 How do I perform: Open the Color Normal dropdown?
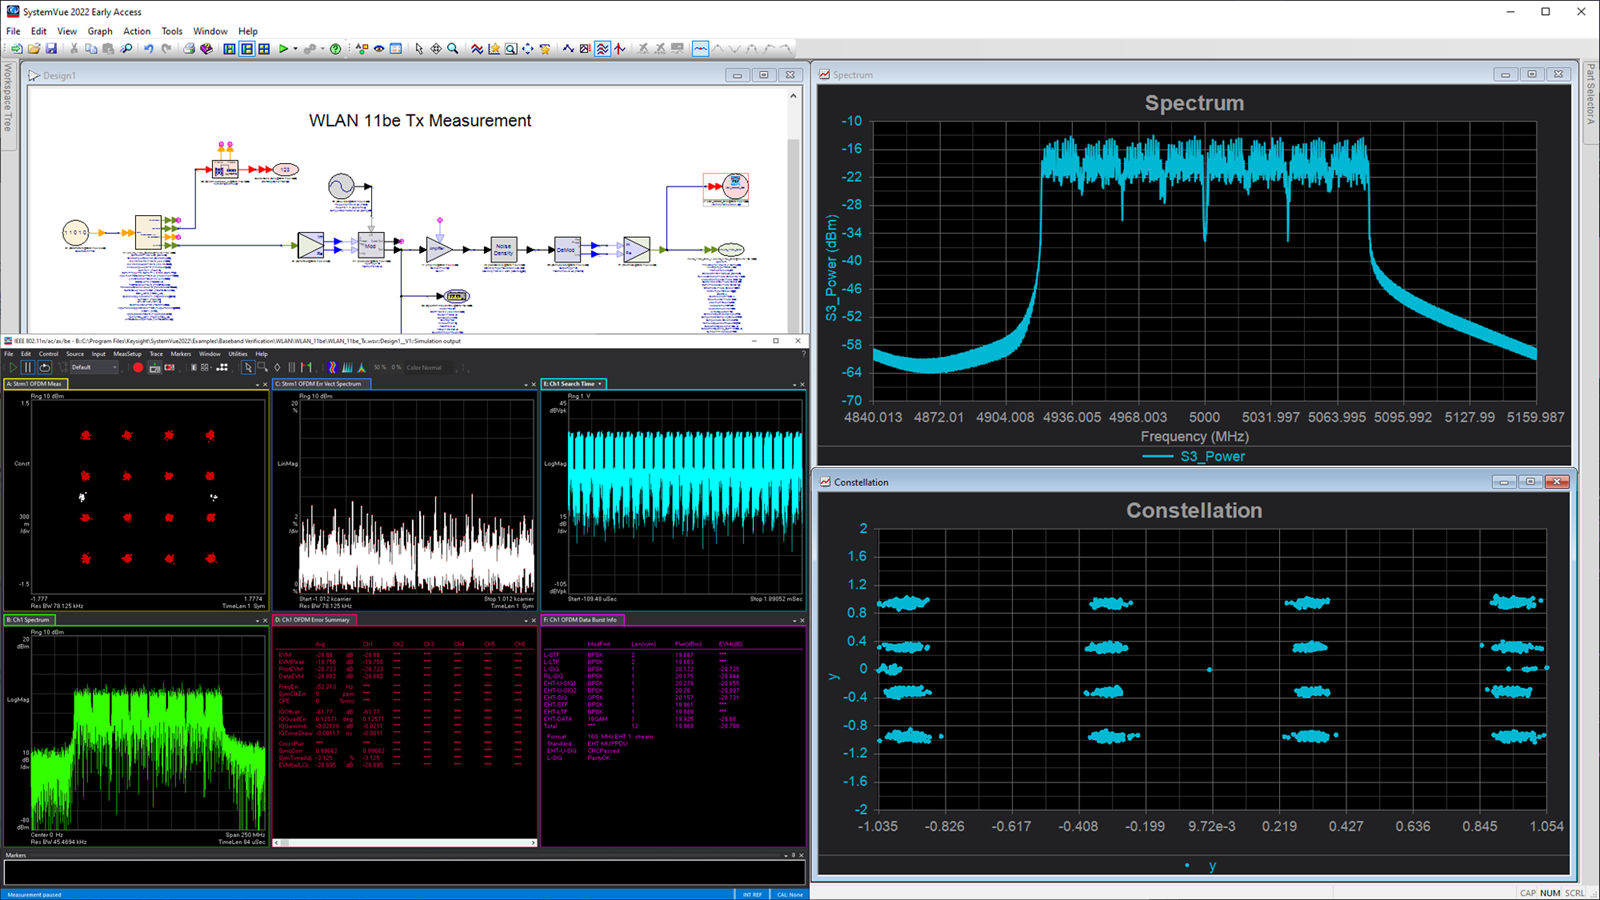pos(427,368)
